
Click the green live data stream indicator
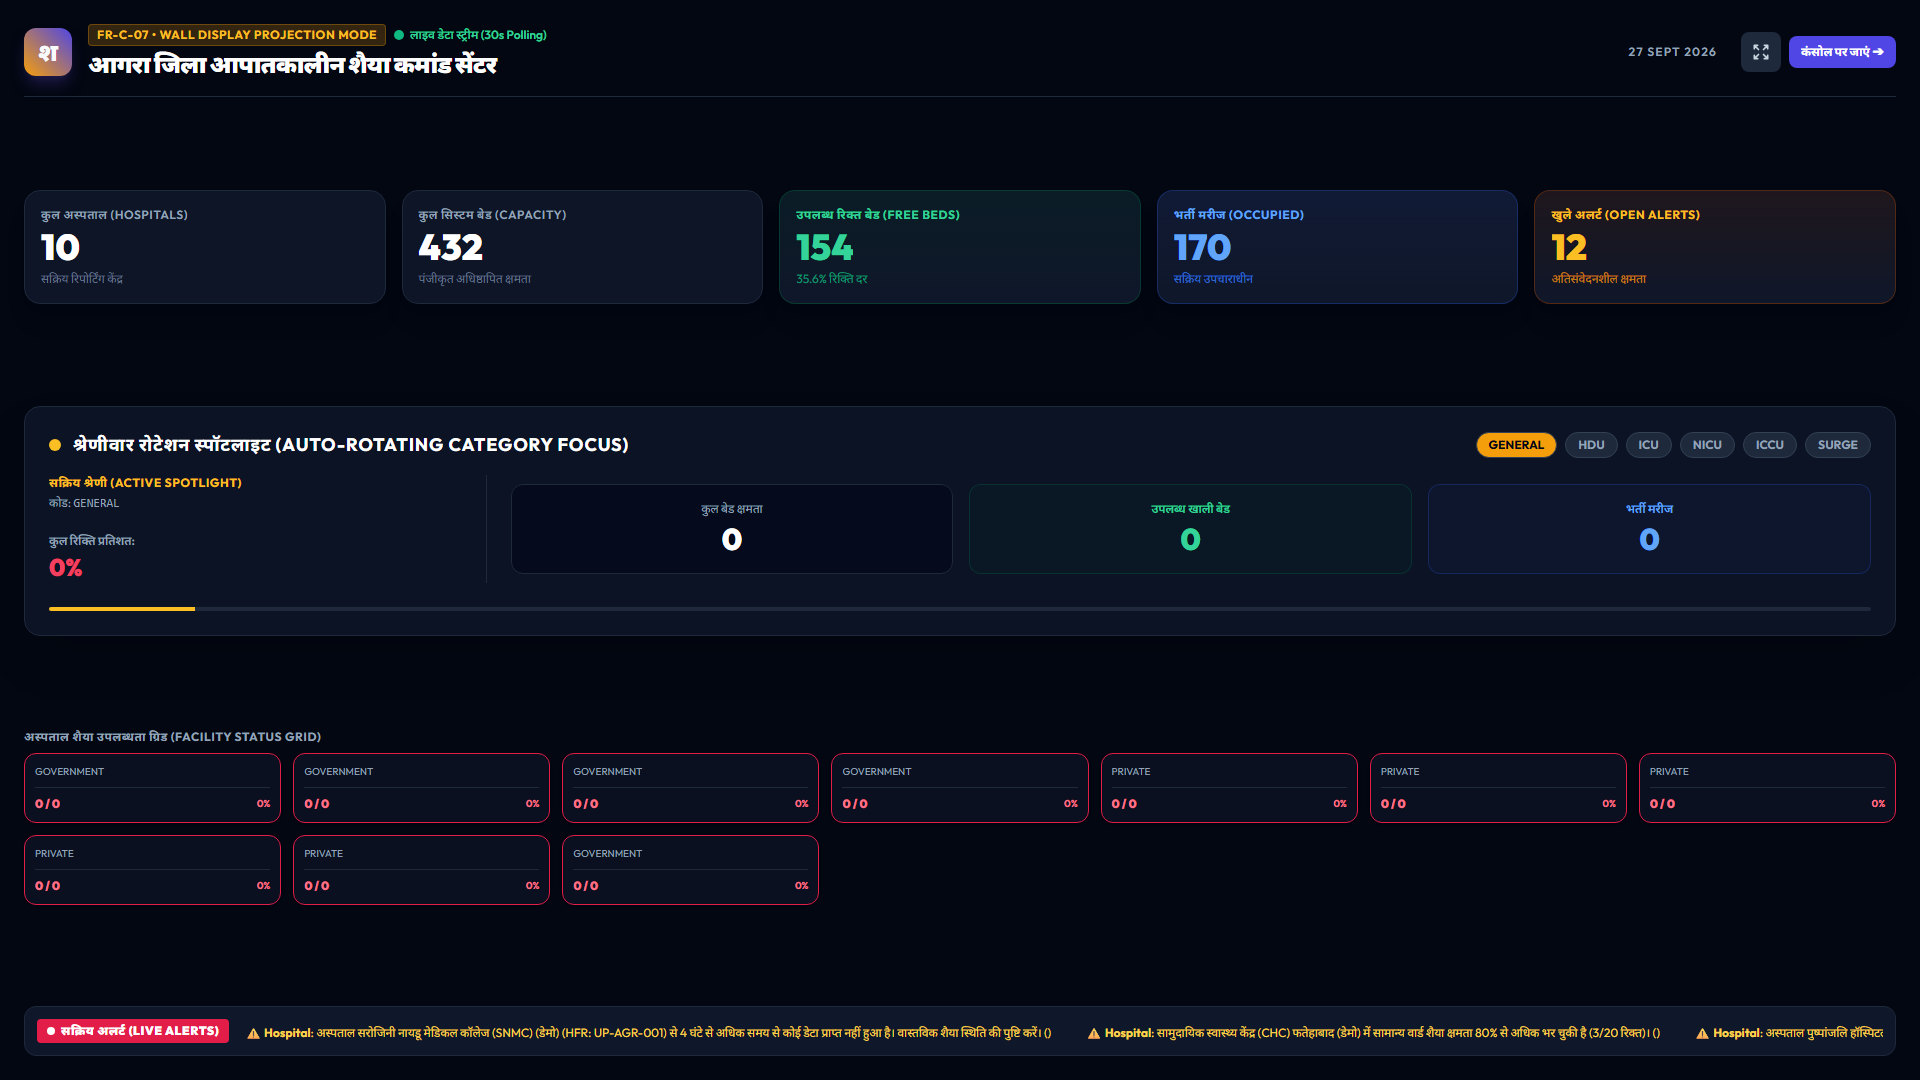tap(399, 35)
